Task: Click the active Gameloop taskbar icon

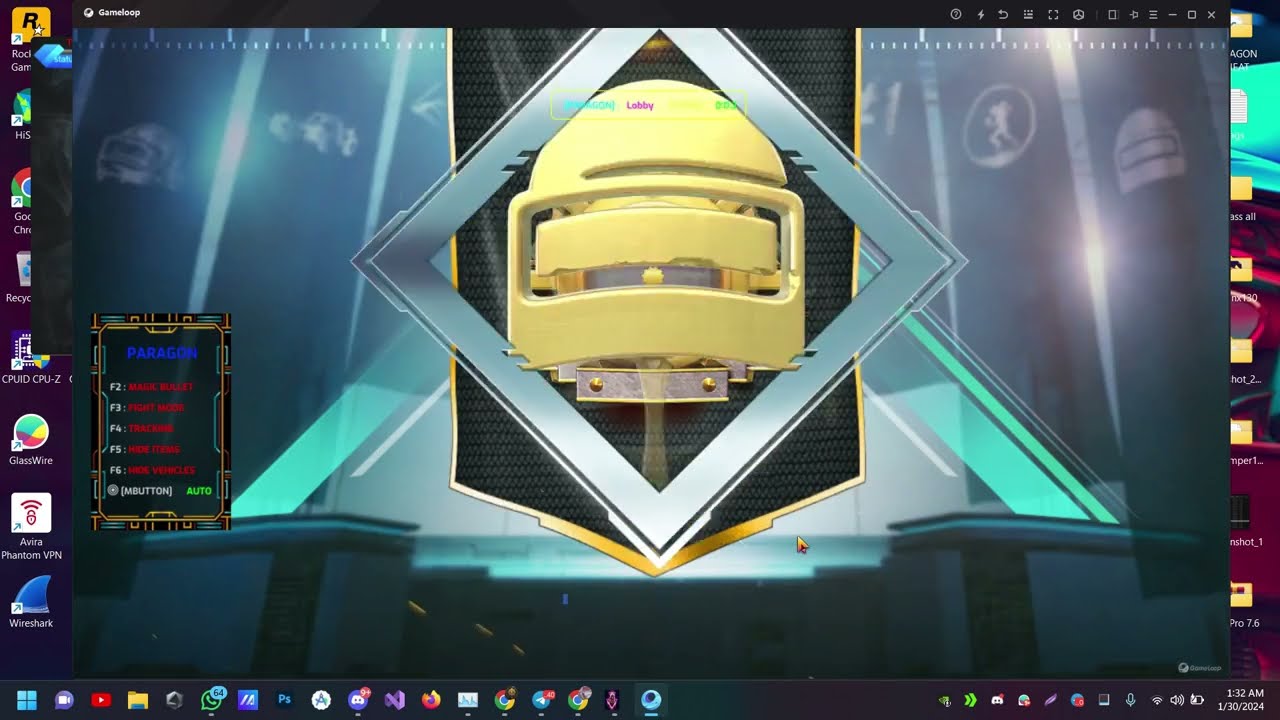Action: point(651,700)
